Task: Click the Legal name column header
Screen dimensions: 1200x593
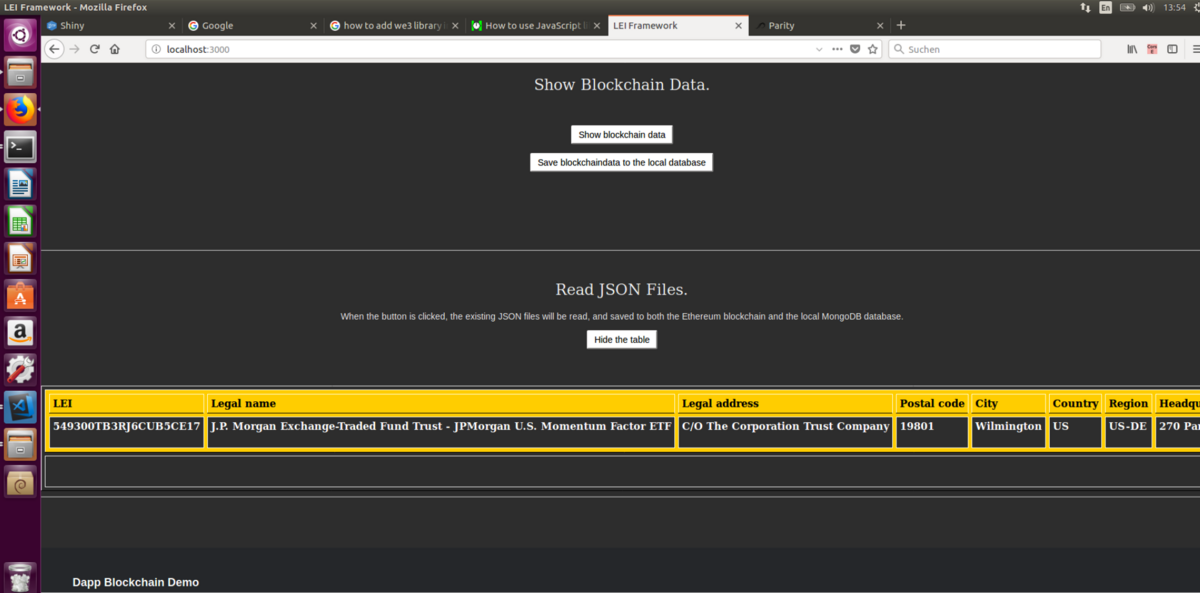Action: click(441, 403)
